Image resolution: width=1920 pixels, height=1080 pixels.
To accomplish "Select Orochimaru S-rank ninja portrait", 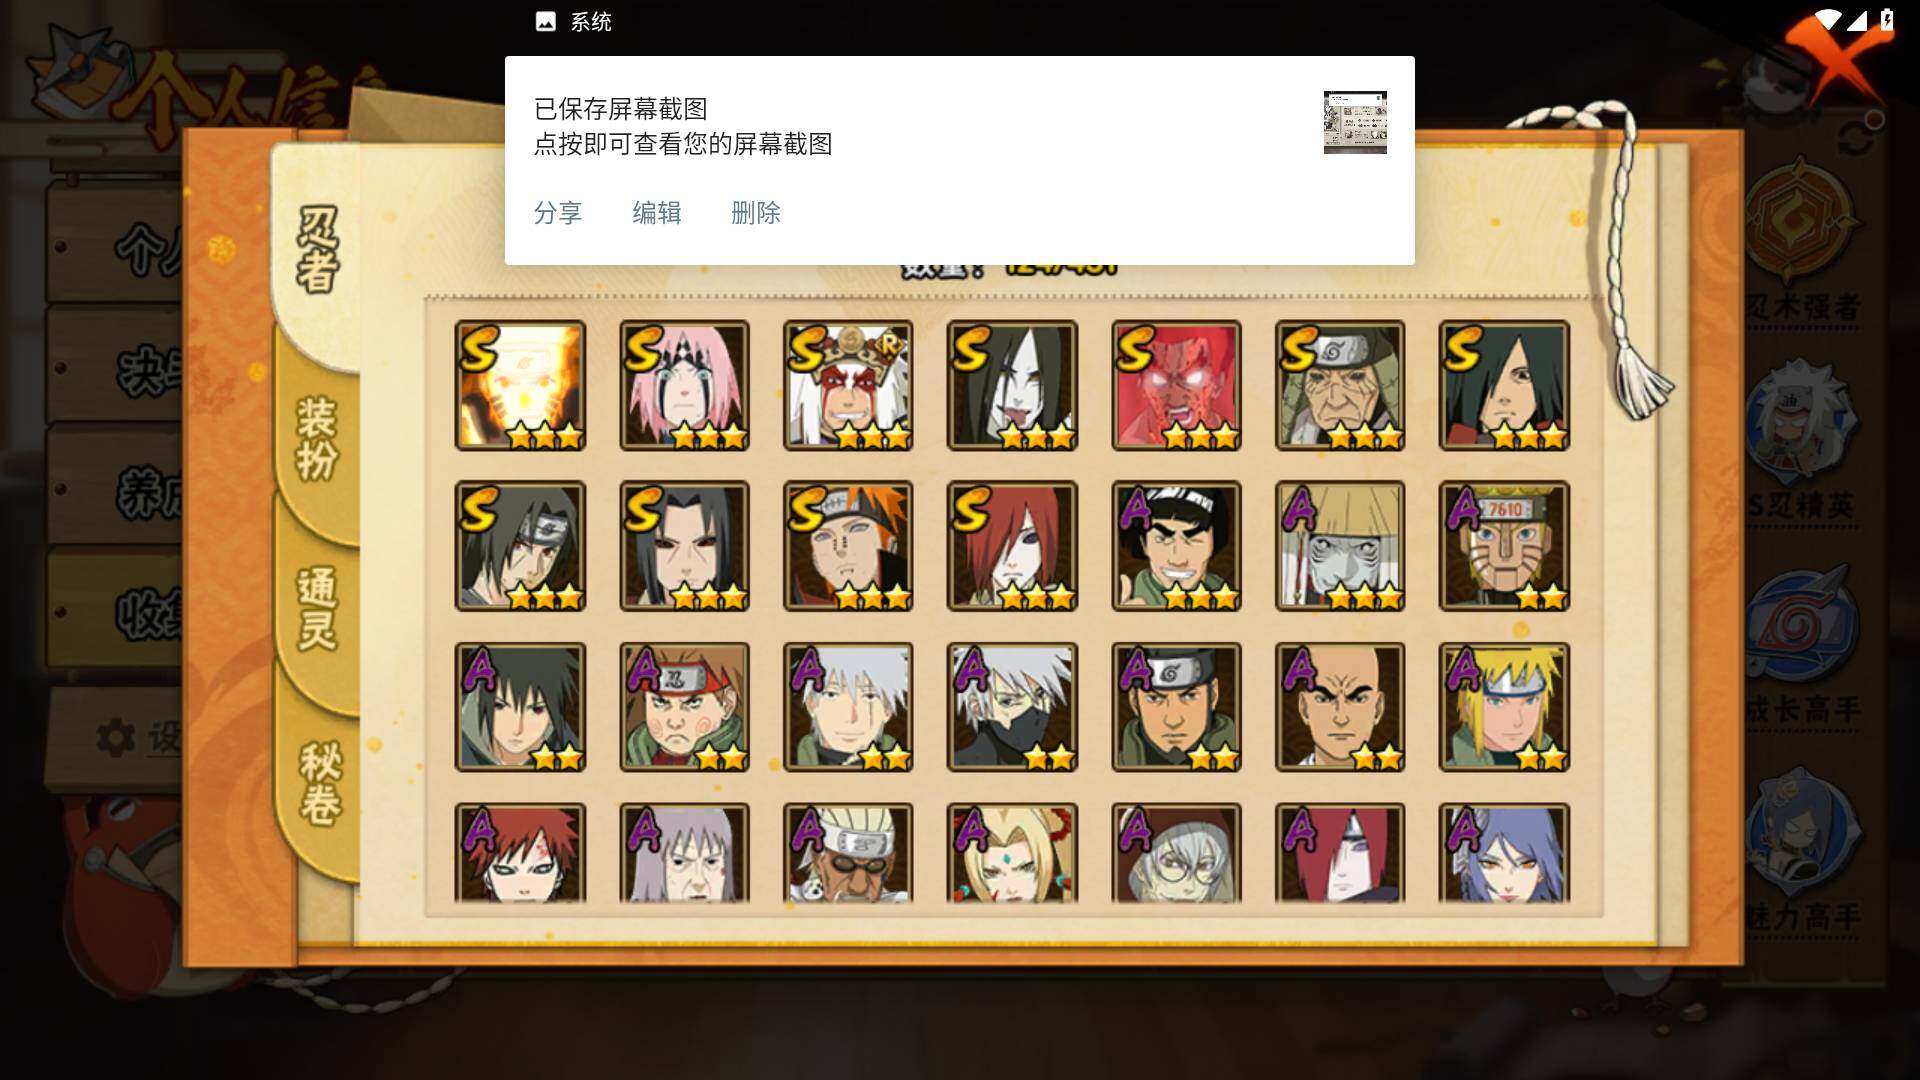I will (1012, 385).
